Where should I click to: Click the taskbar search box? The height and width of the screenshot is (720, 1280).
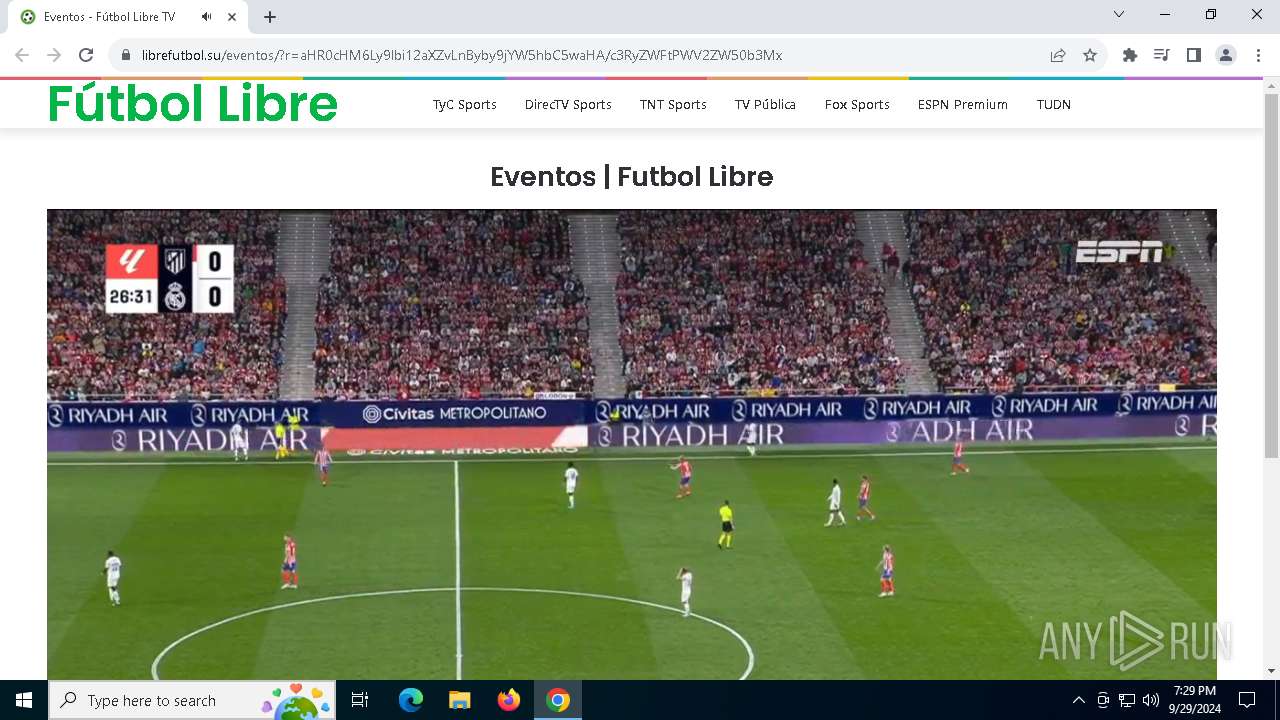pos(191,700)
